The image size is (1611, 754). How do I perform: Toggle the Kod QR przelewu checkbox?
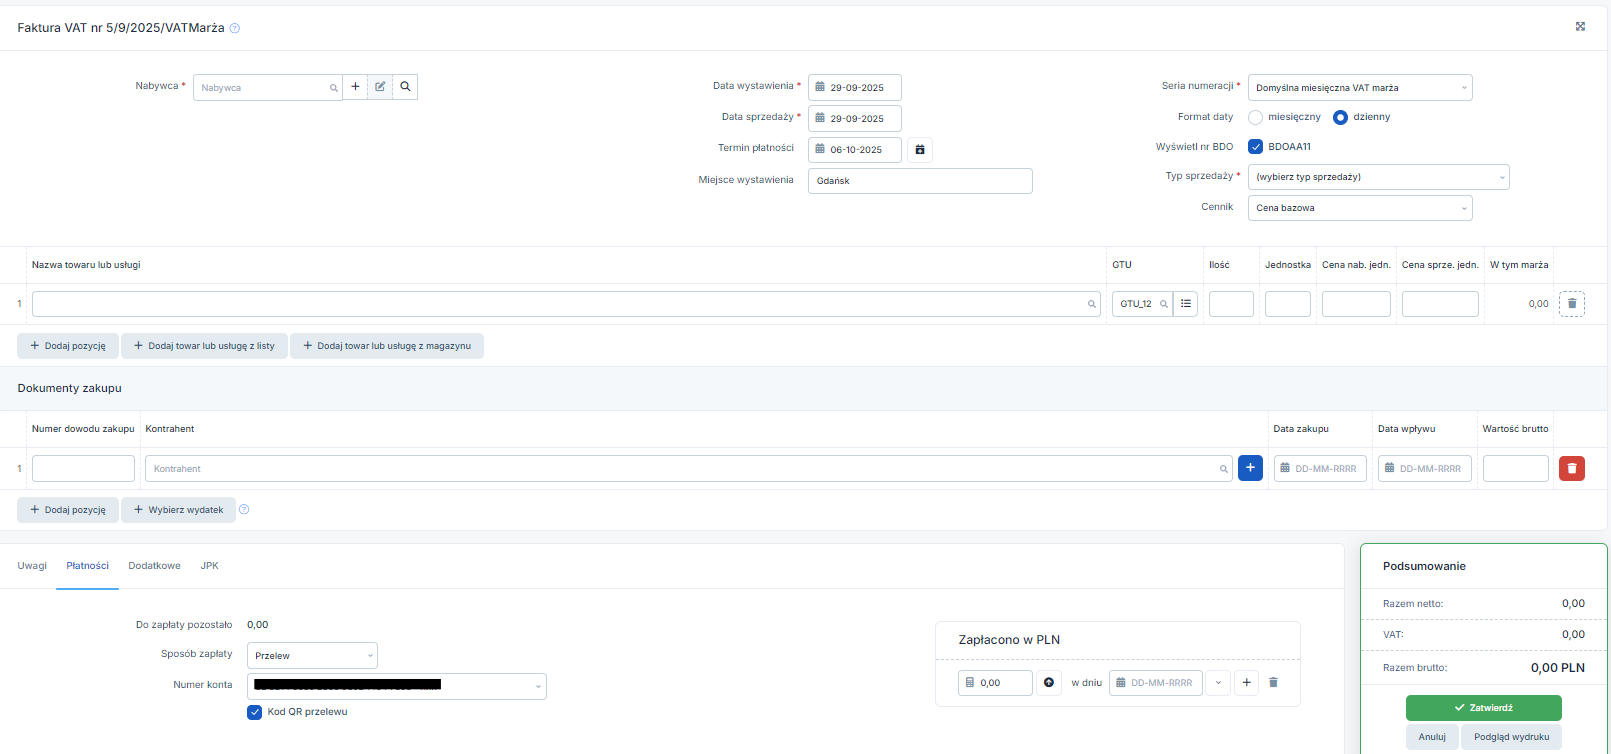point(254,712)
